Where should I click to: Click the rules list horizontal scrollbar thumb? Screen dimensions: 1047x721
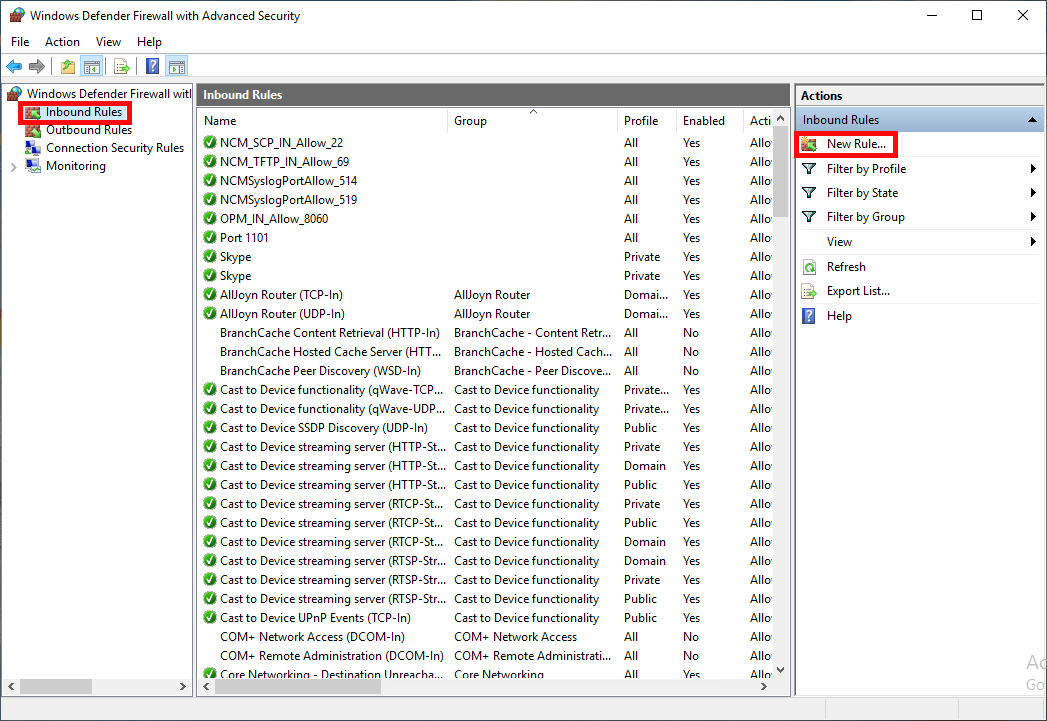click(298, 686)
